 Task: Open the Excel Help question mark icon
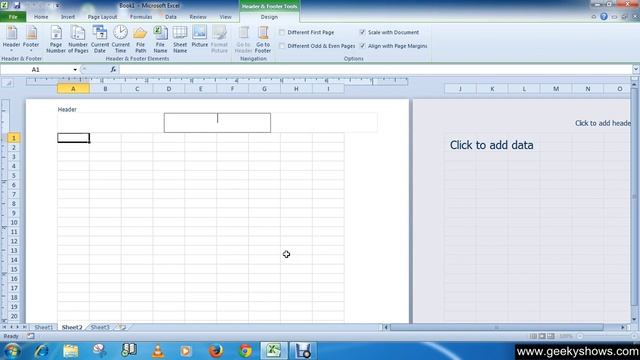pyautogui.click(x=604, y=17)
